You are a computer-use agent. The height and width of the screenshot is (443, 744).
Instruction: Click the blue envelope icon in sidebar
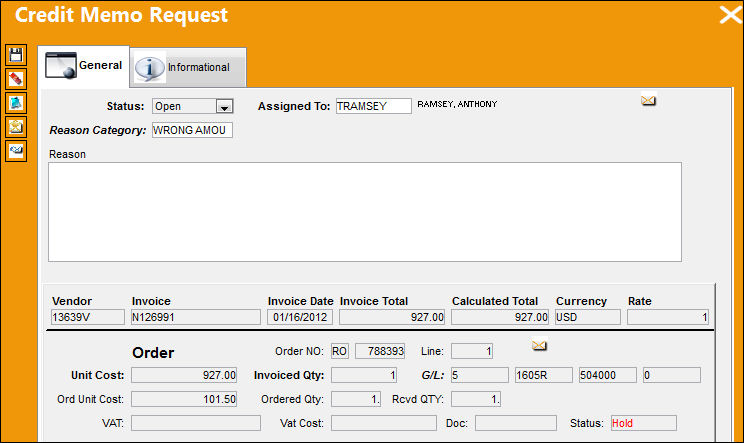16,151
